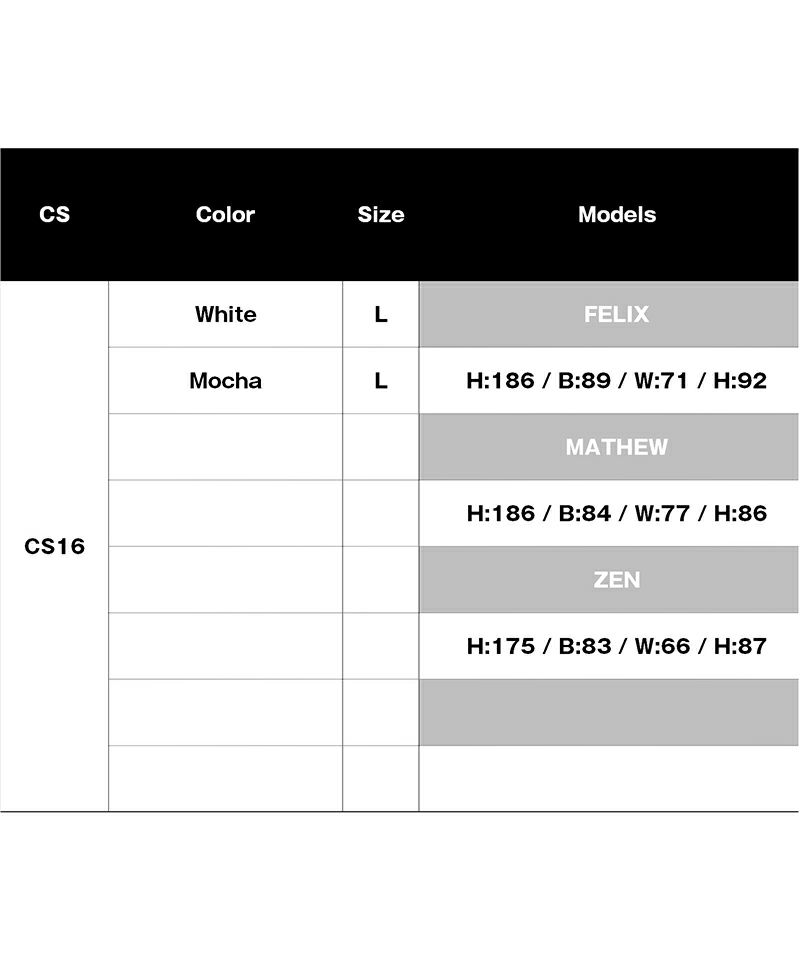Click Felix's measurements ending in H:92
The width and height of the screenshot is (800, 960).
(x=617, y=380)
